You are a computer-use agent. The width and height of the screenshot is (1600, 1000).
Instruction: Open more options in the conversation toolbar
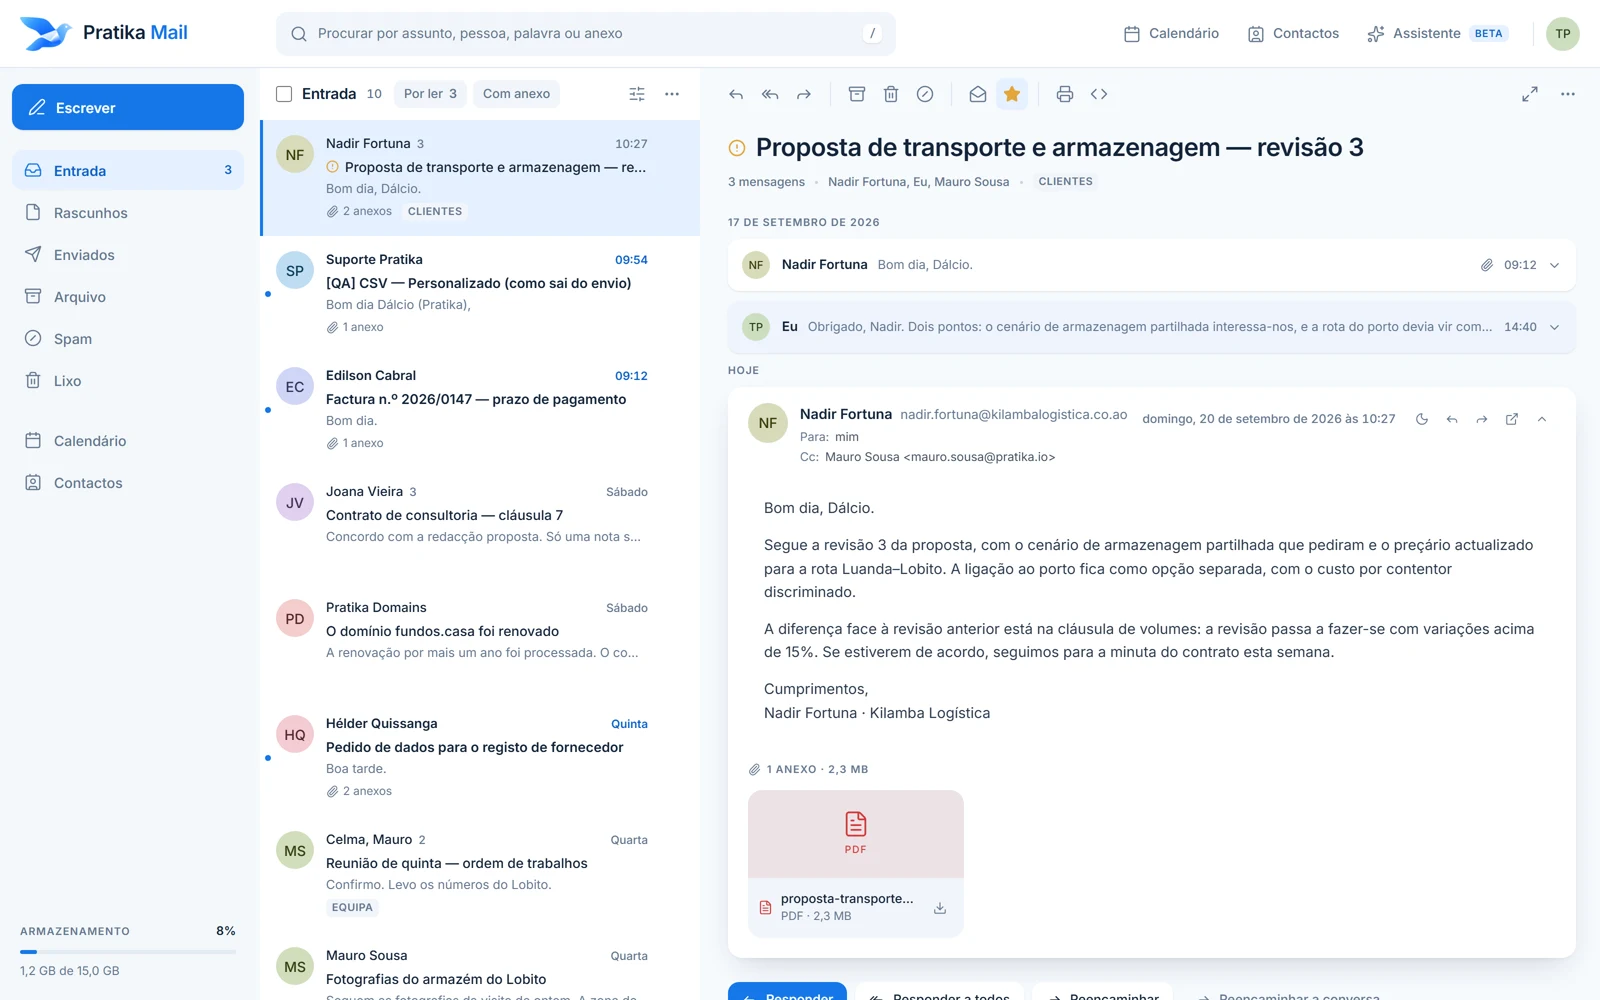click(1568, 94)
